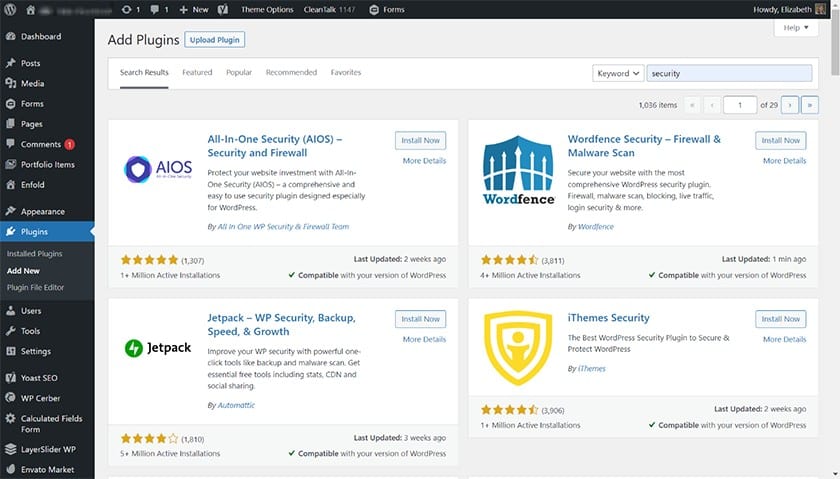Open Add New plugins submenu item
The image size is (840, 479).
pos(23,271)
